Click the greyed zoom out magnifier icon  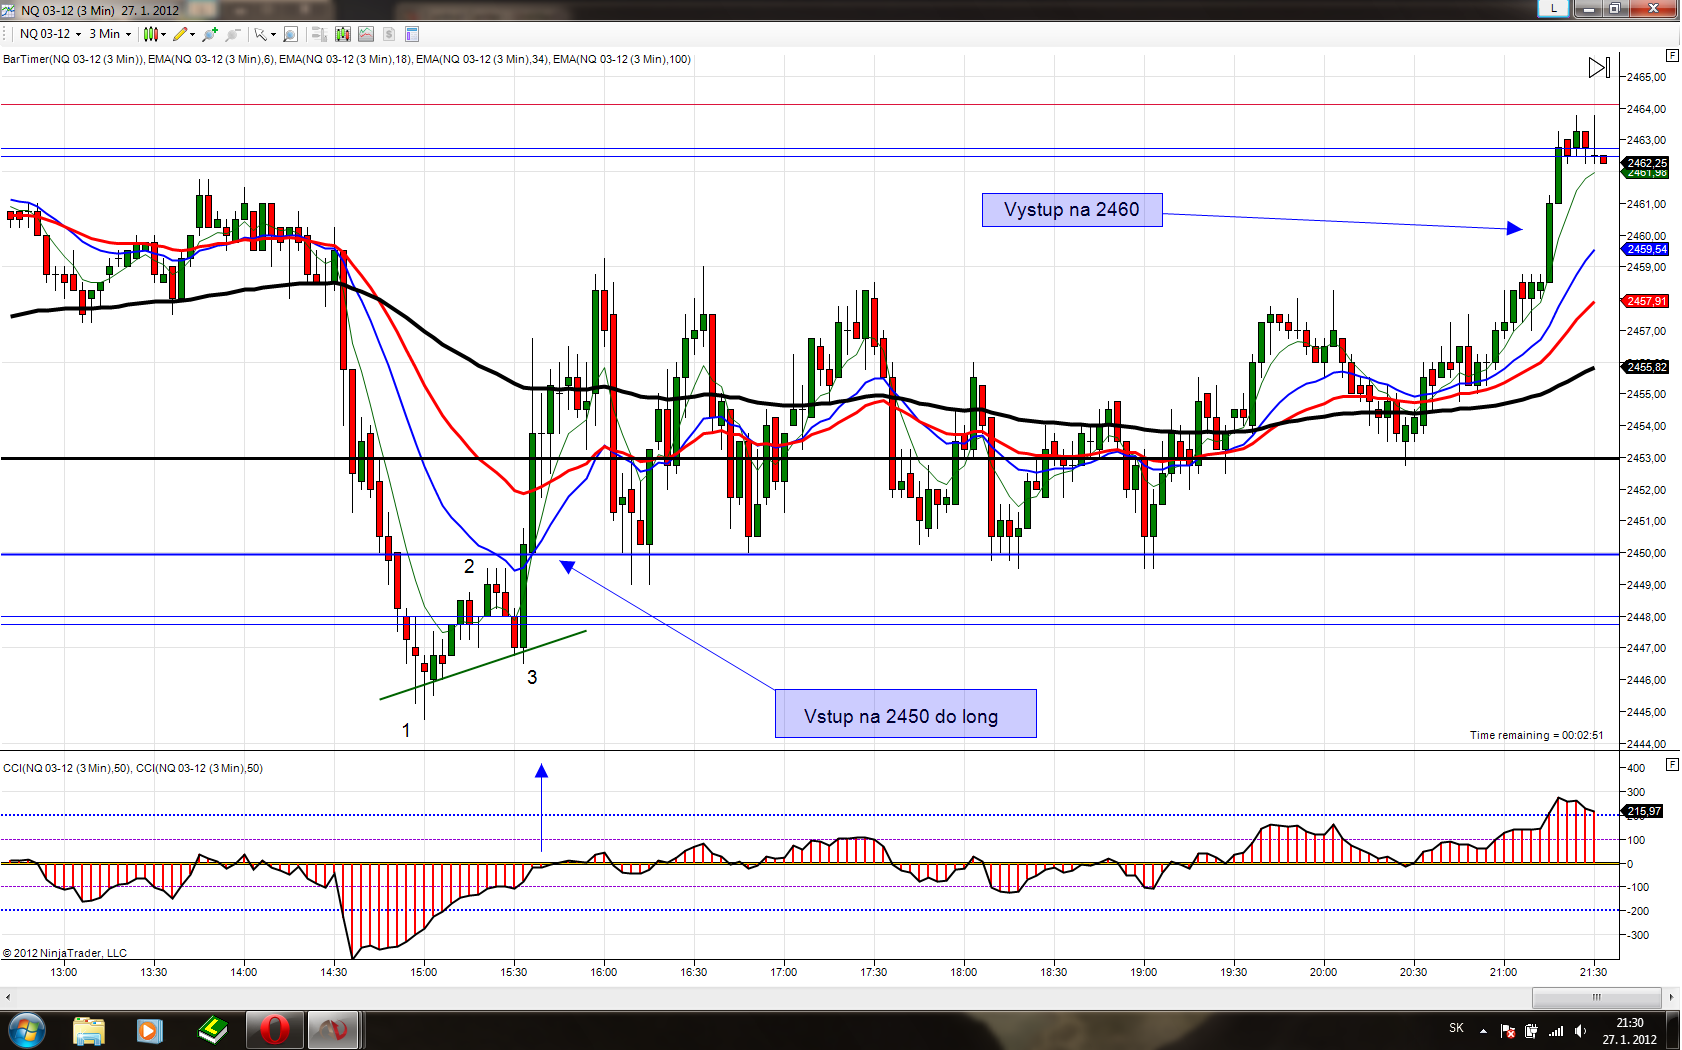pyautogui.click(x=233, y=34)
